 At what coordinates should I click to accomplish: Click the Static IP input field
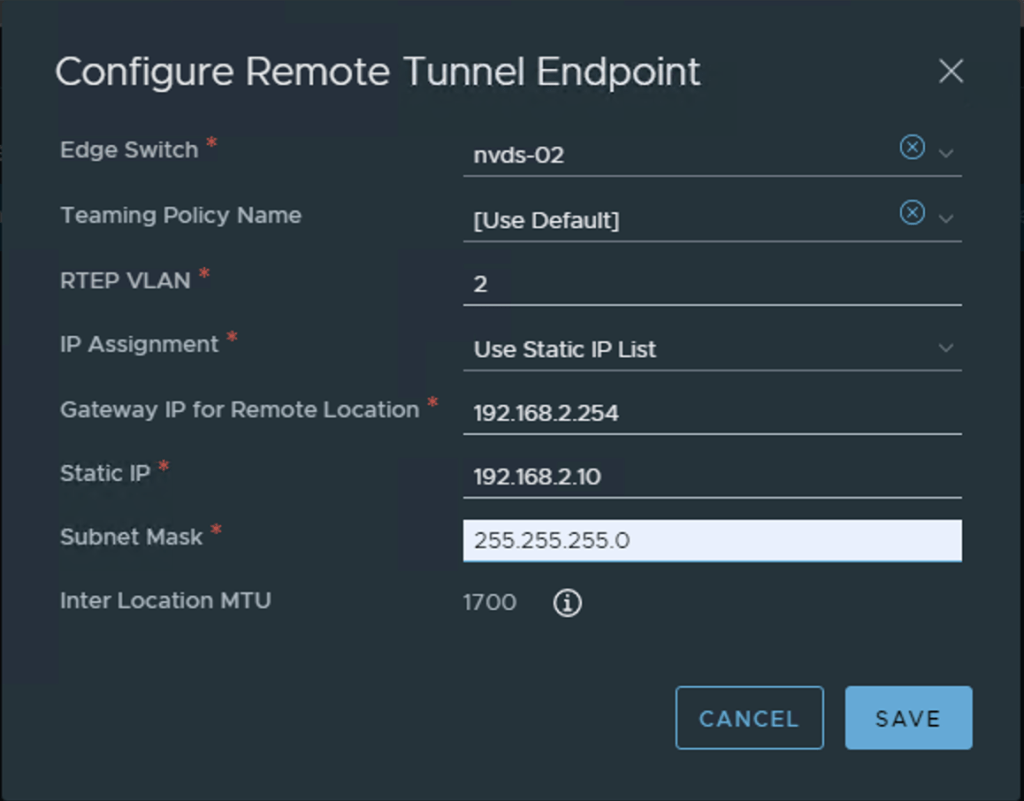[x=711, y=477]
